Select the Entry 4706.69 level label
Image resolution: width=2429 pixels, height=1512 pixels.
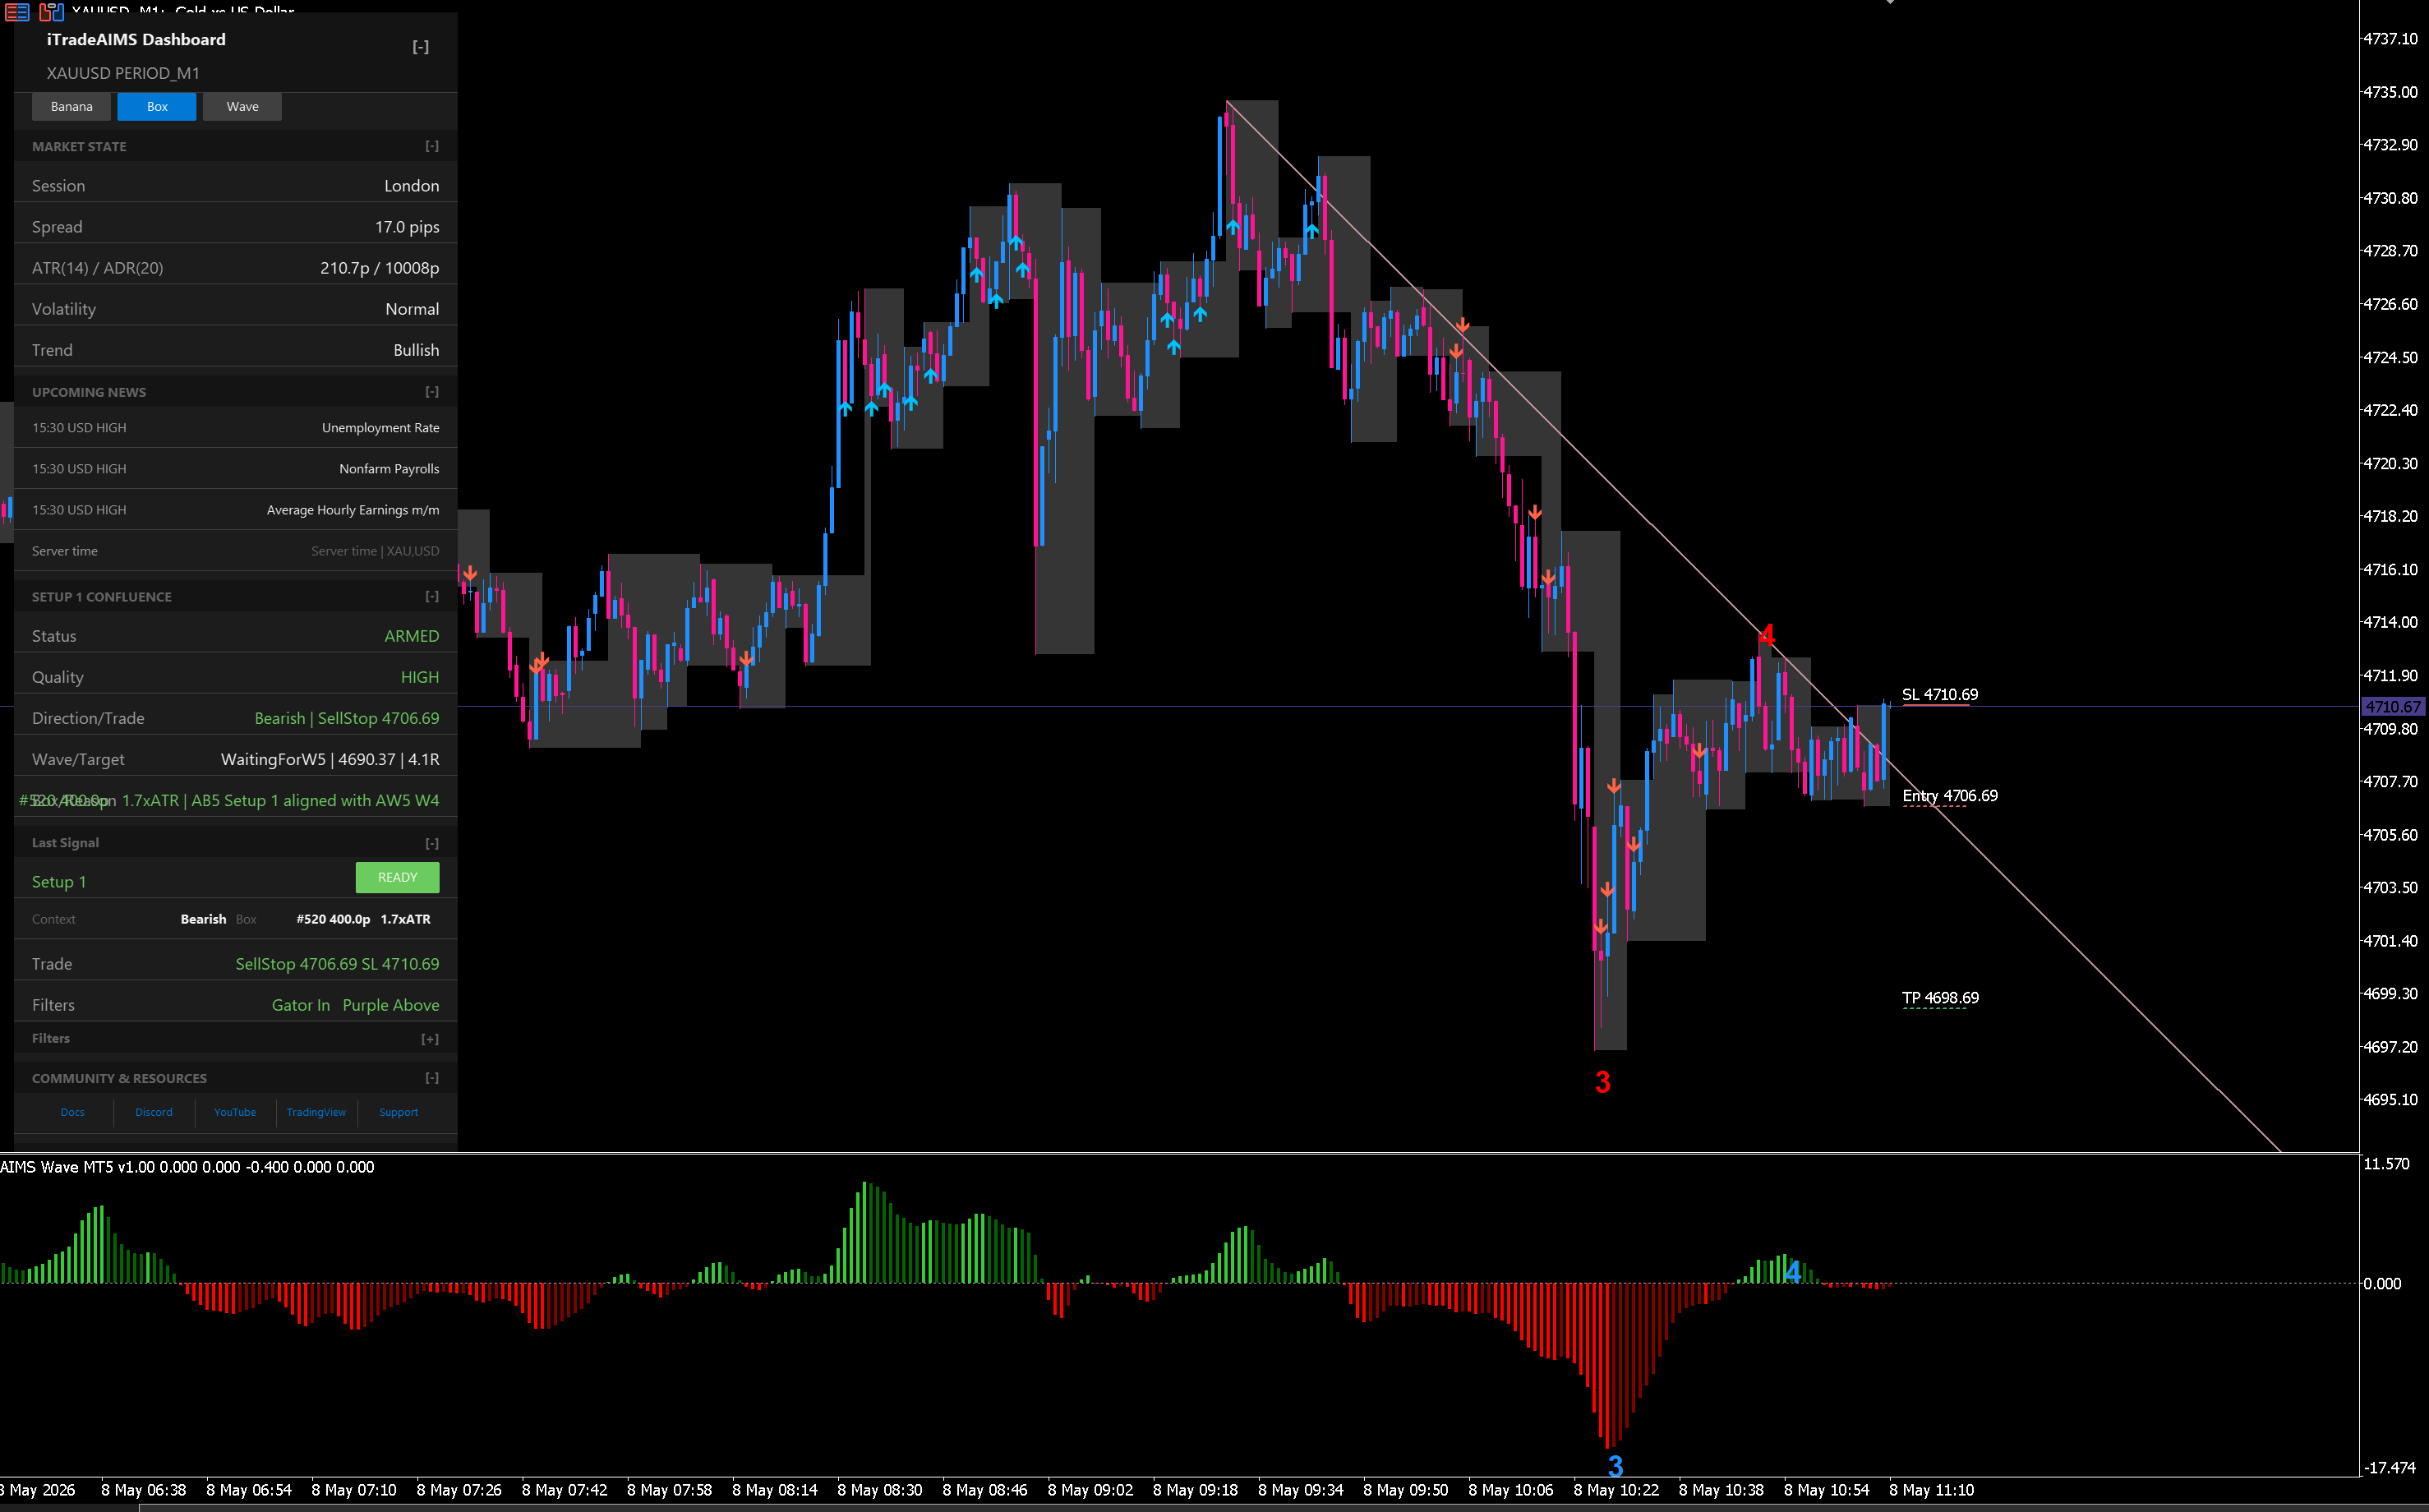[x=1949, y=797]
